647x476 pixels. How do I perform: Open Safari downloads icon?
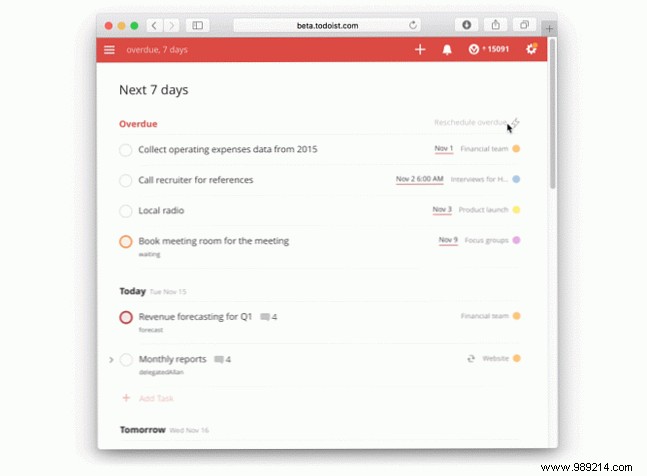pyautogui.click(x=467, y=25)
